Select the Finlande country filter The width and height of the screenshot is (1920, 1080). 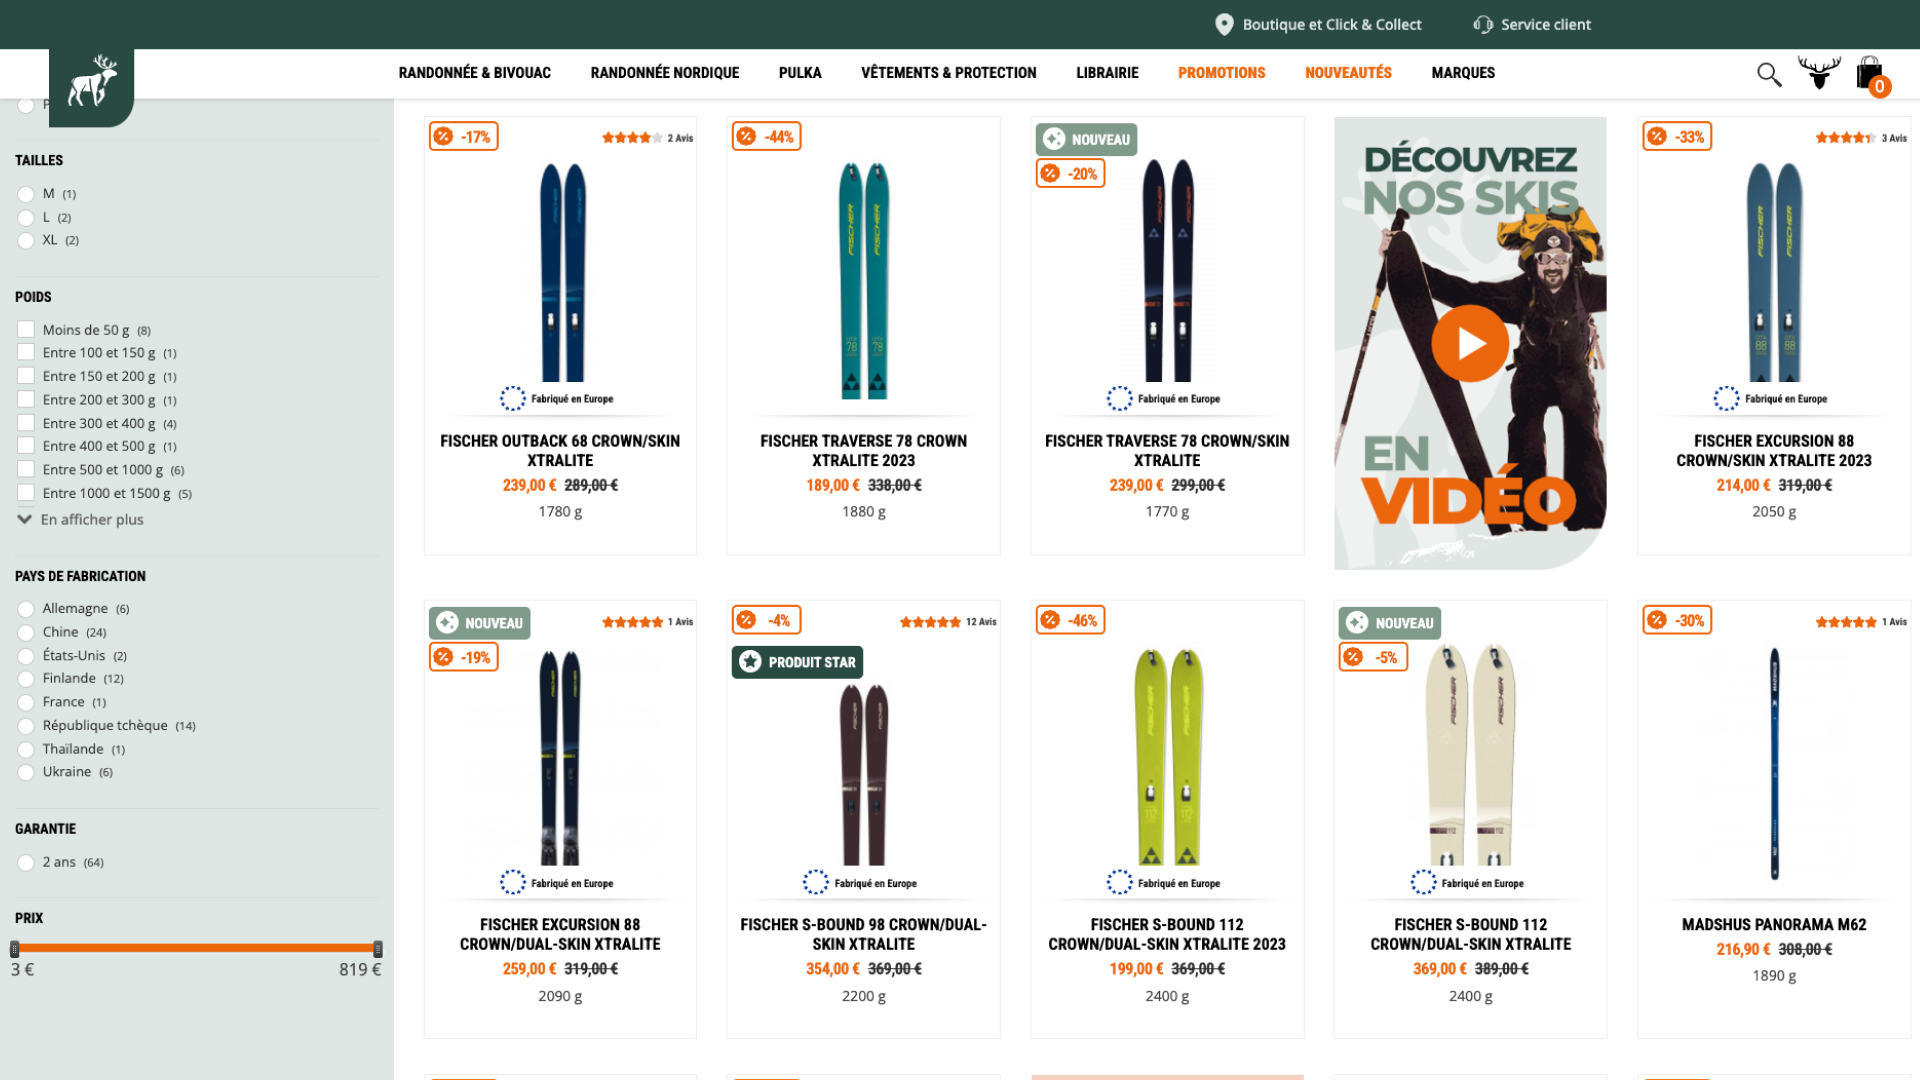pyautogui.click(x=26, y=679)
